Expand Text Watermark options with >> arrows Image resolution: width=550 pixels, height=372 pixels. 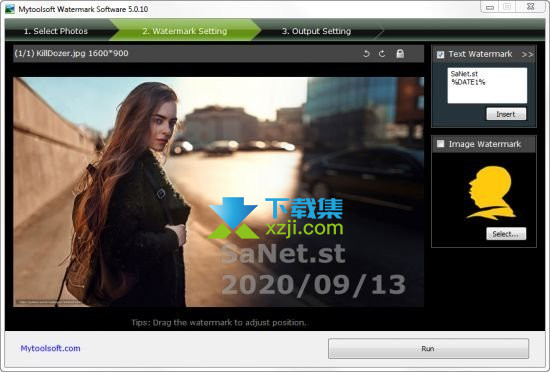pyautogui.click(x=527, y=54)
